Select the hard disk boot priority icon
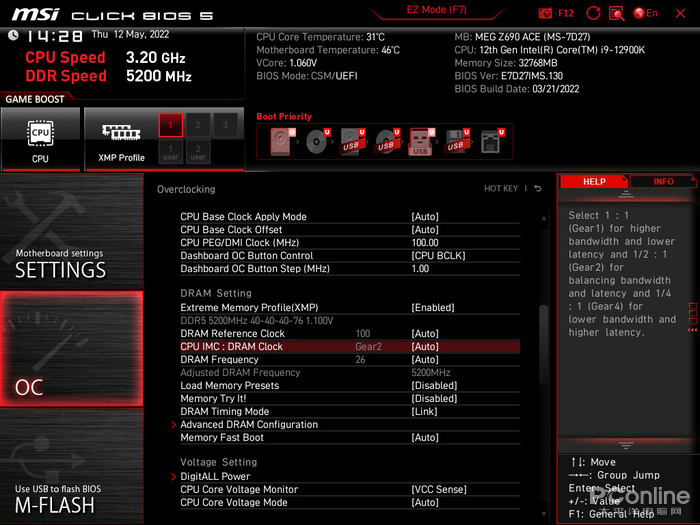 [282, 142]
